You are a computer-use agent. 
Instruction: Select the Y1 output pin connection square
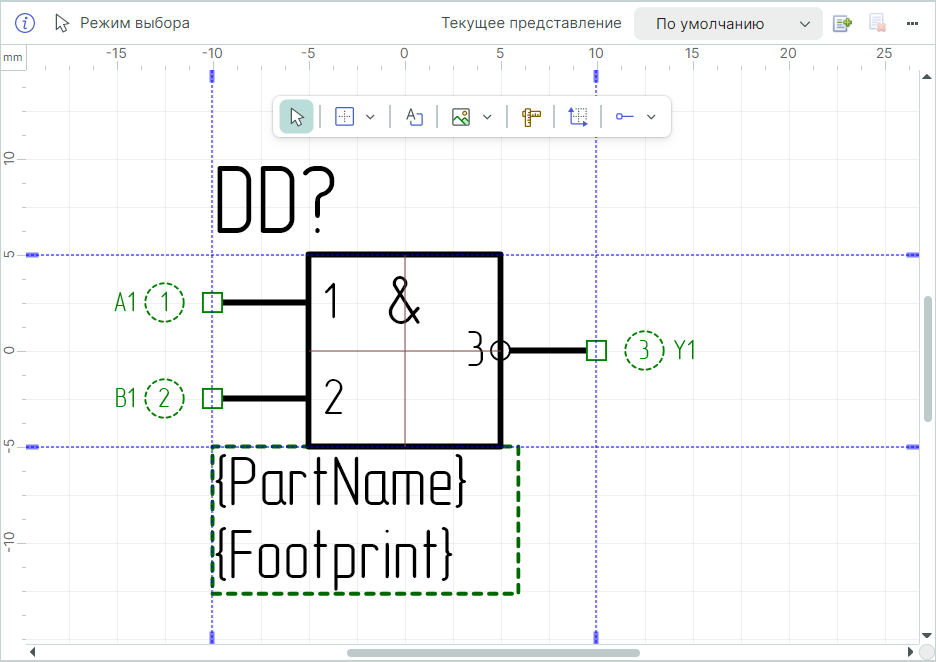coord(596,350)
